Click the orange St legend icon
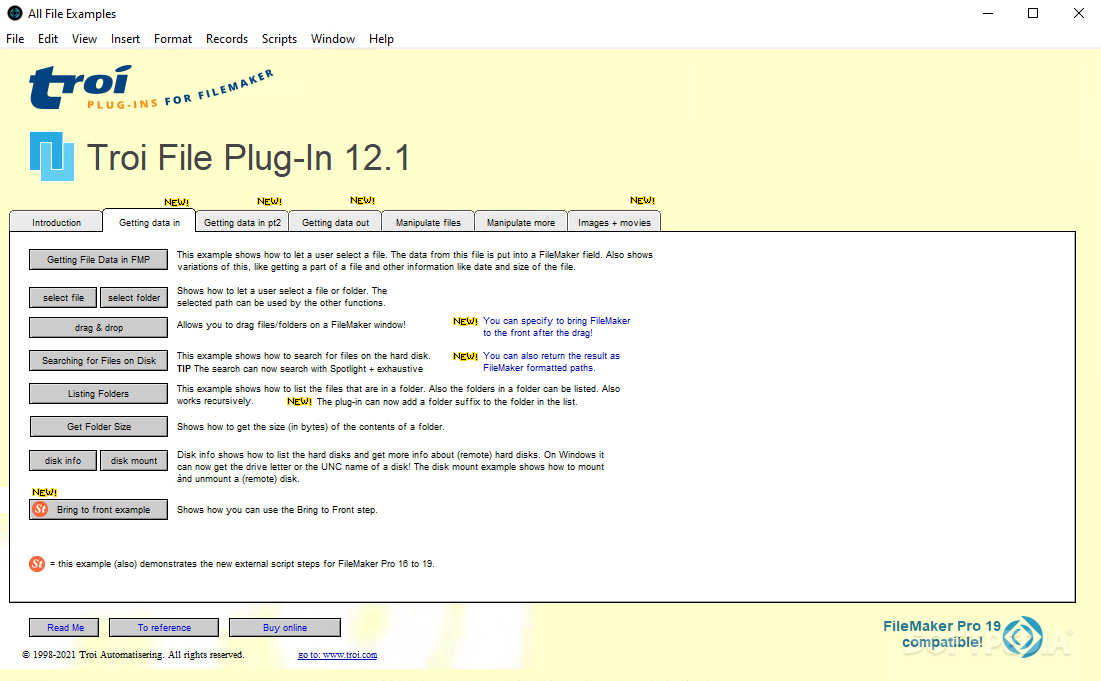The image size is (1101, 681). (x=37, y=563)
